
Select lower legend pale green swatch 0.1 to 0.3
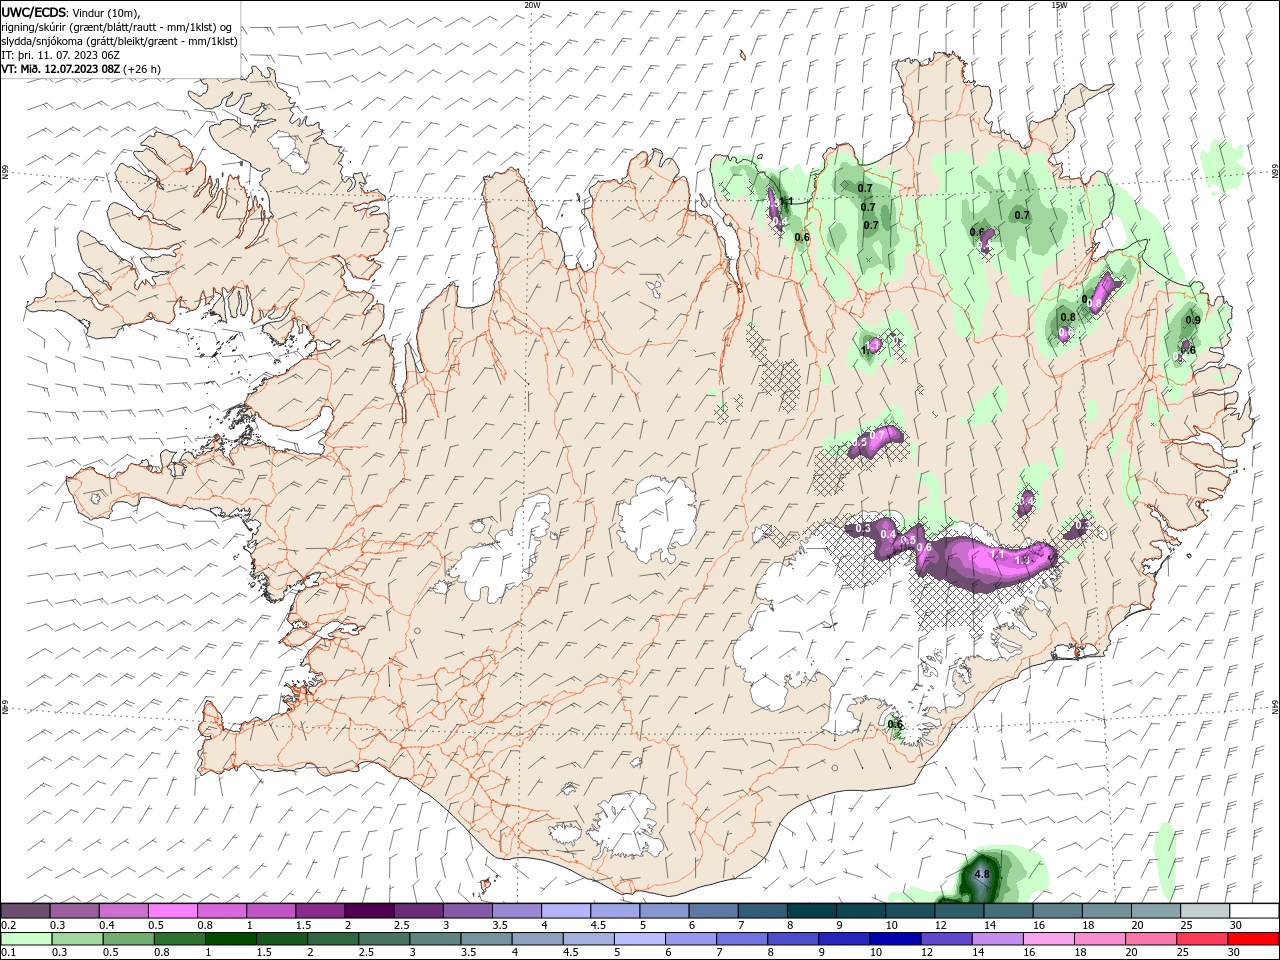(27, 938)
